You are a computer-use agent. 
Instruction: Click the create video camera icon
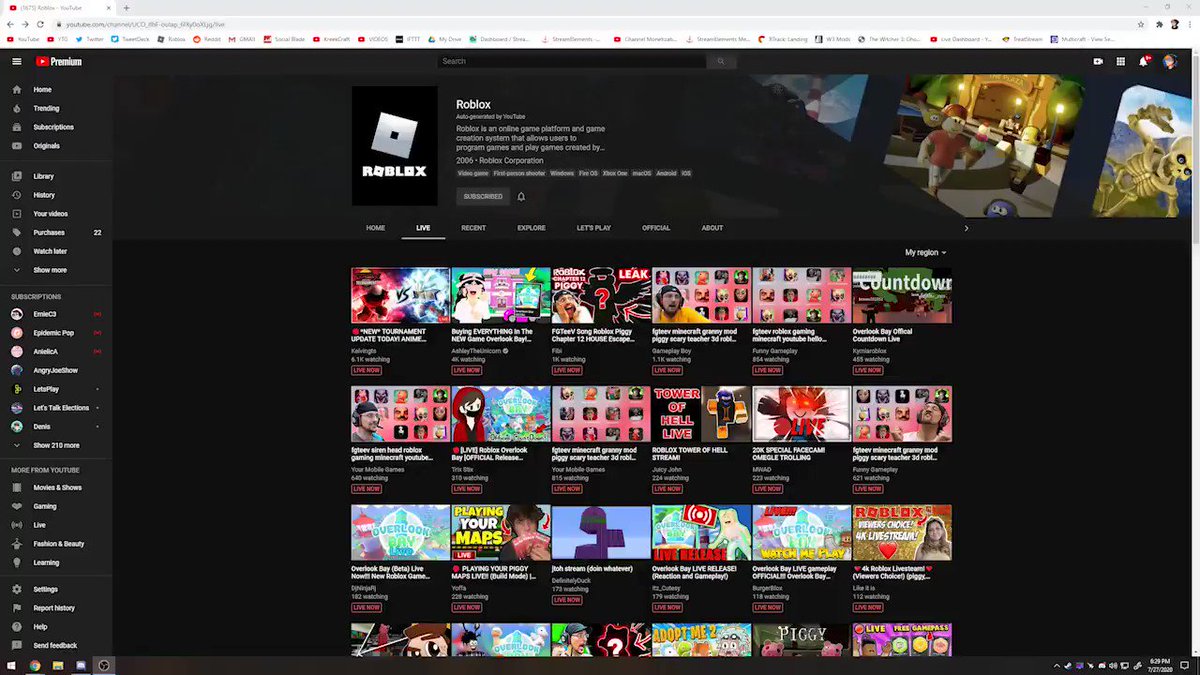(x=1098, y=61)
